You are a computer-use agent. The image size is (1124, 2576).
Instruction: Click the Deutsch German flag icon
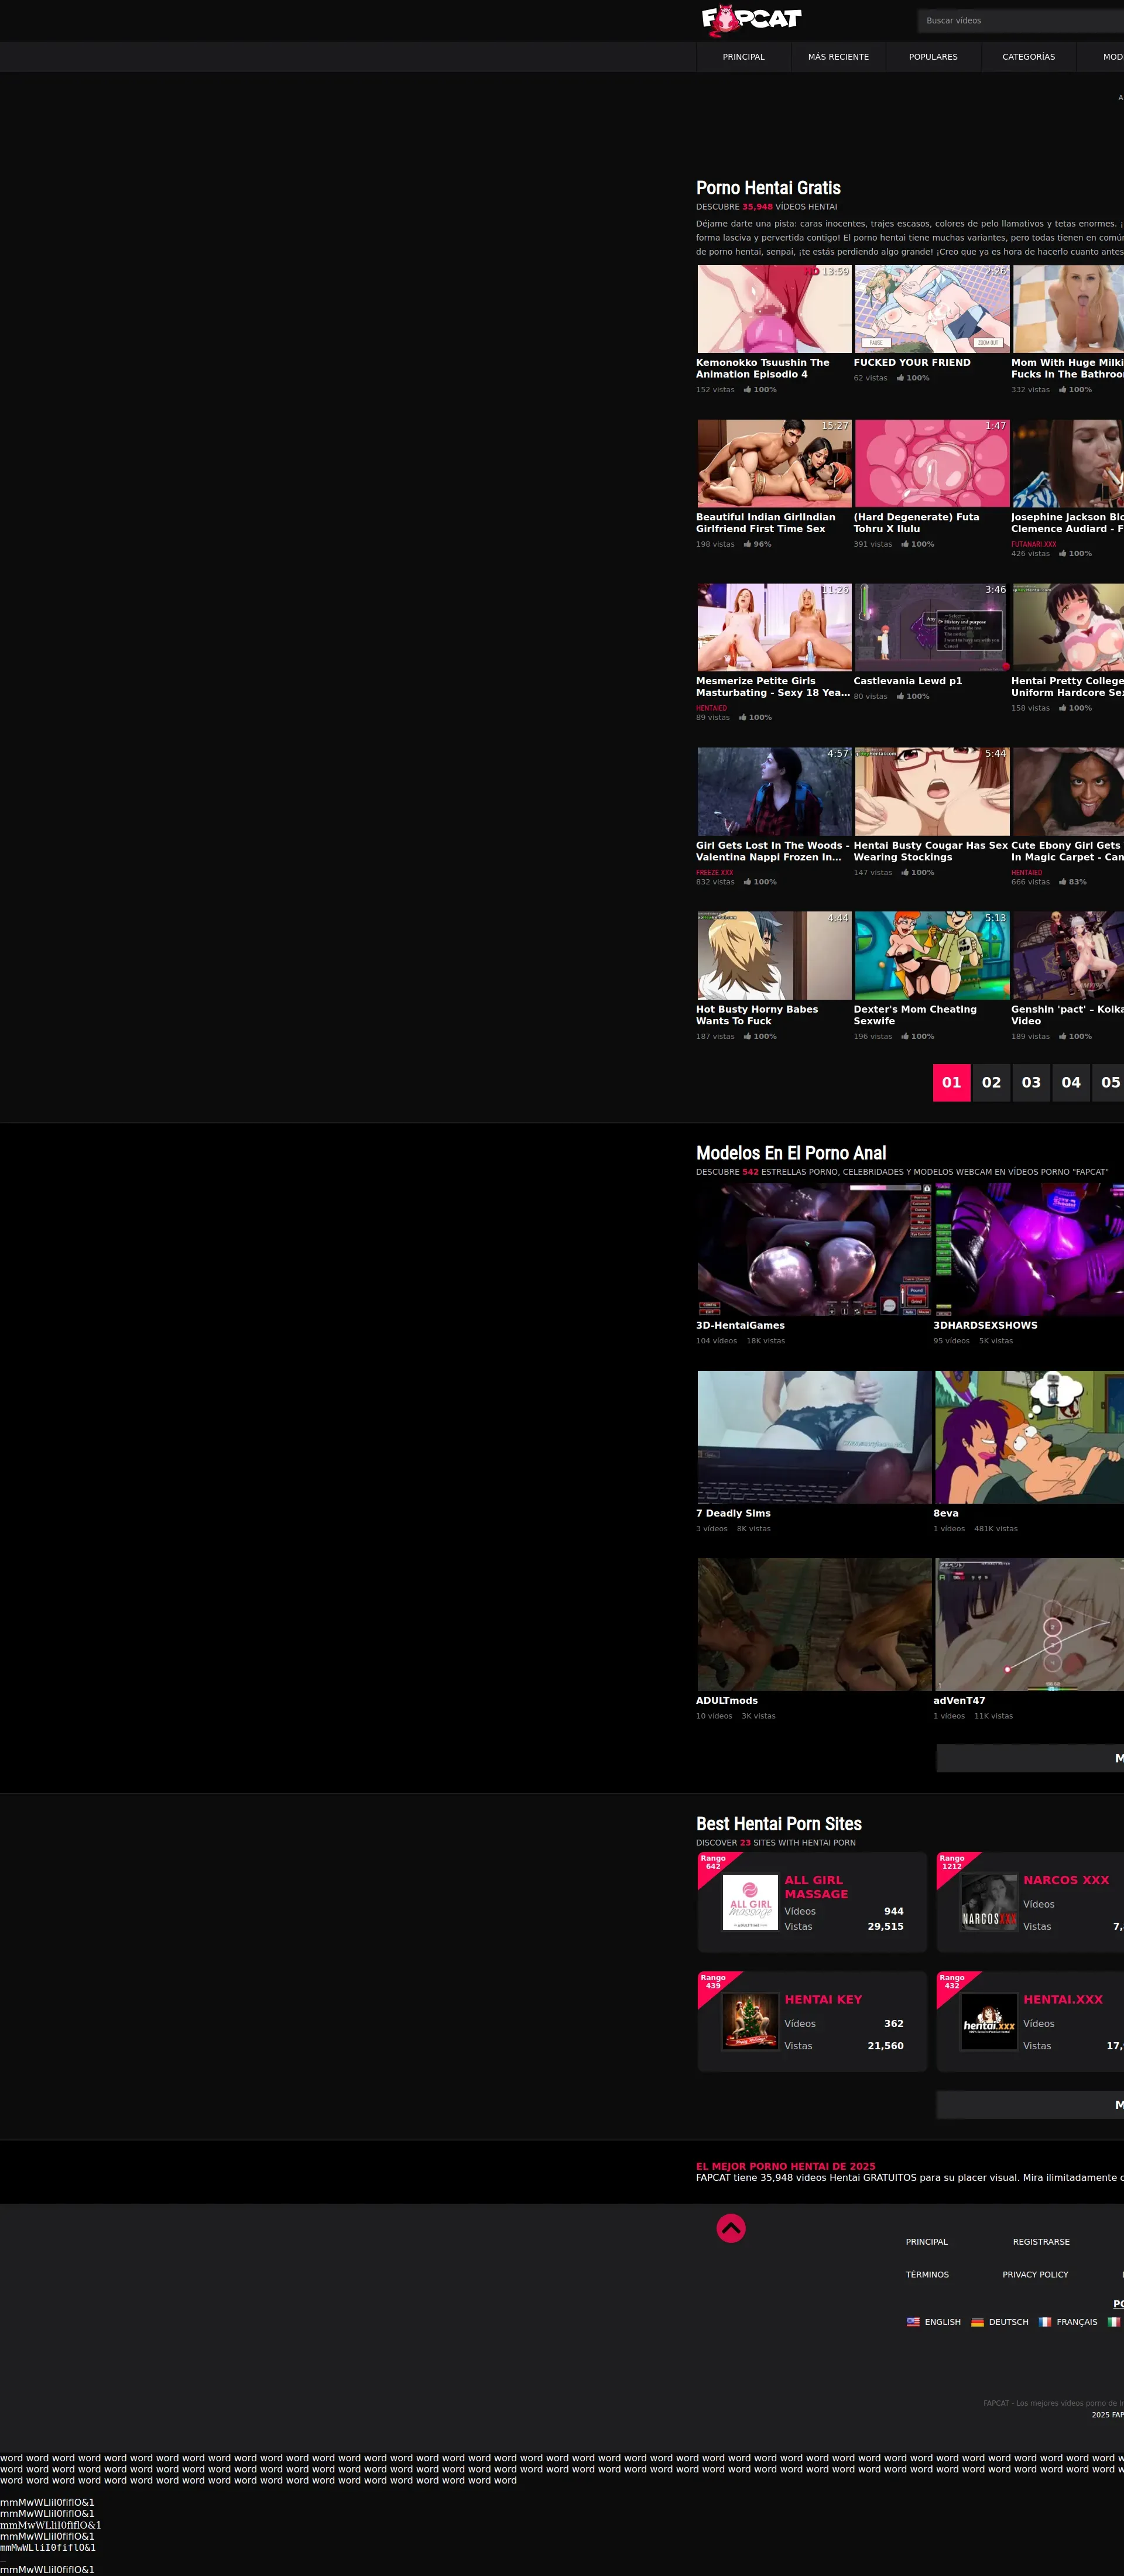(x=977, y=2322)
